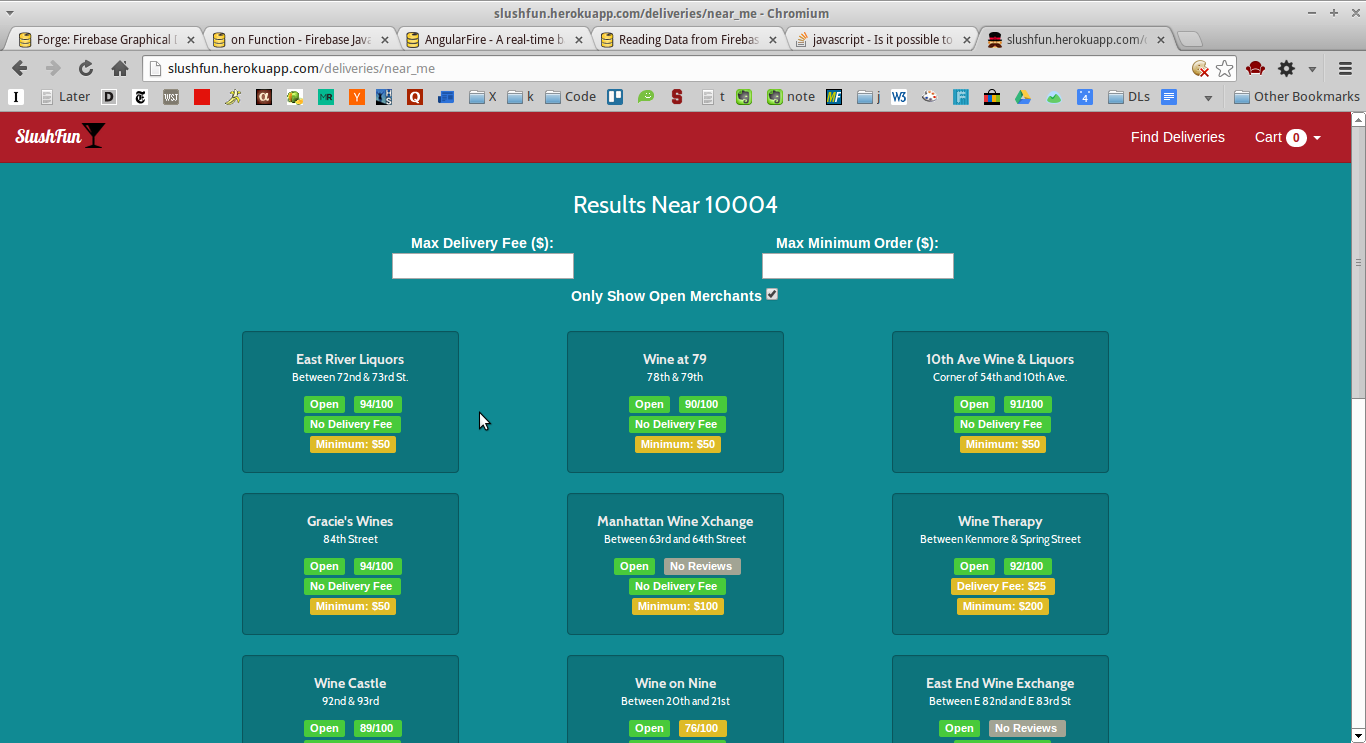
Task: Go to the browser home page icon
Action: pos(120,68)
